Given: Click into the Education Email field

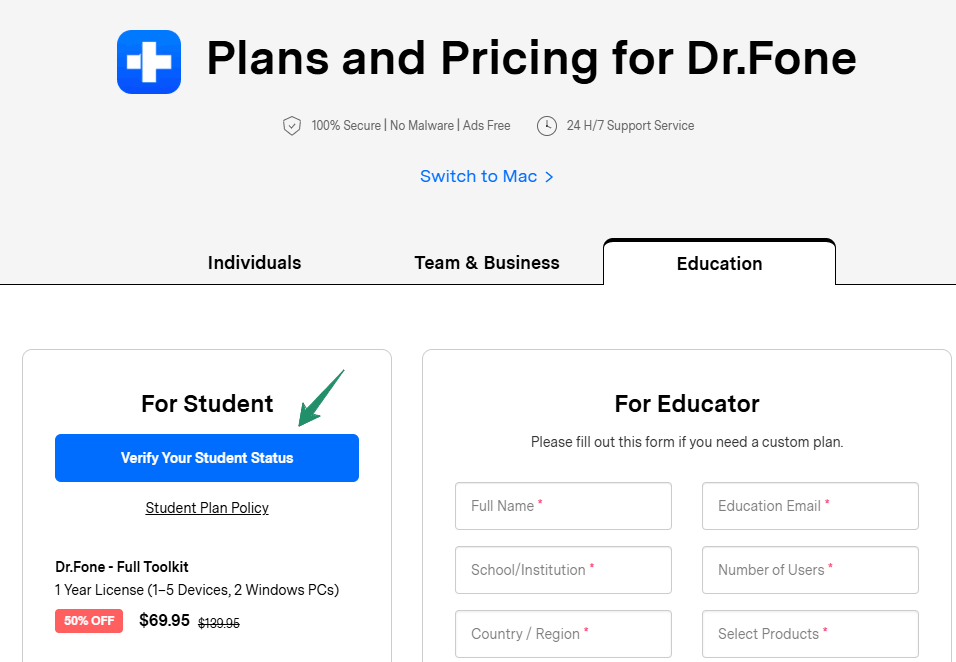Looking at the screenshot, I should [x=810, y=506].
